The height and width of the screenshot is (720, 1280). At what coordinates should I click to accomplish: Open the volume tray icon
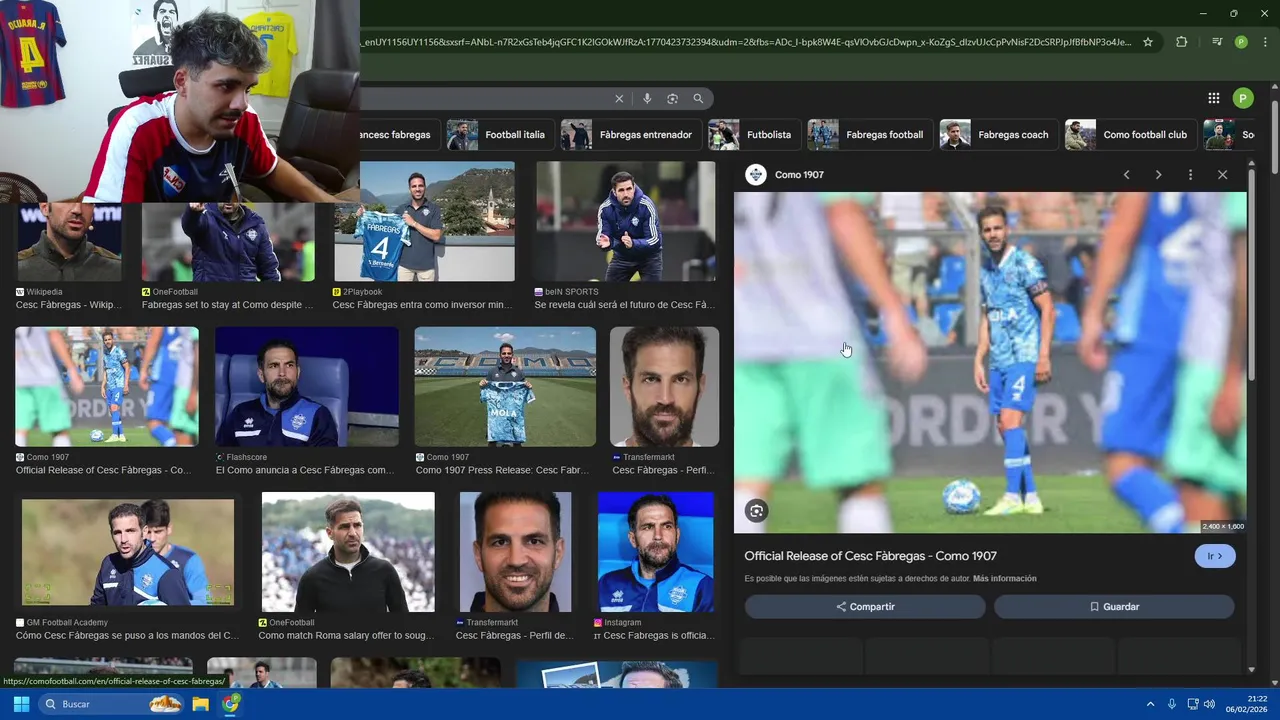(x=1209, y=704)
